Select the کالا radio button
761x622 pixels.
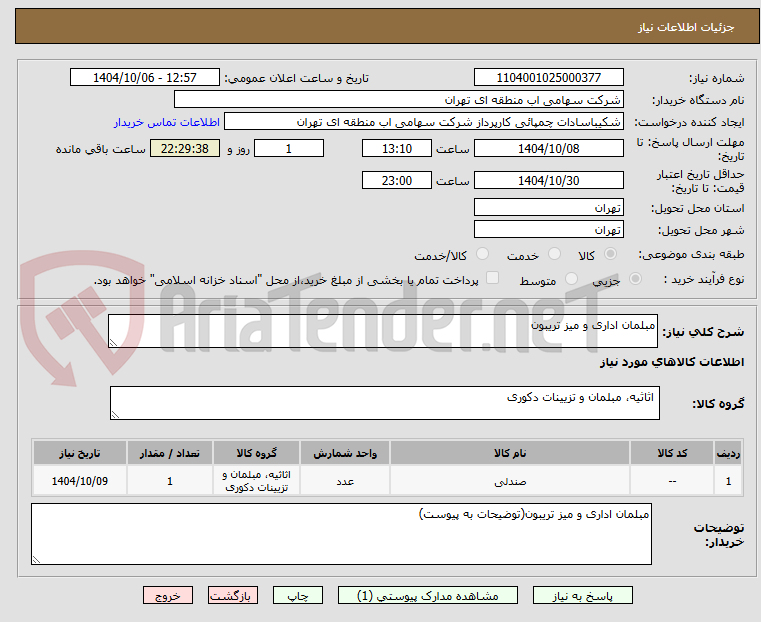611,254
